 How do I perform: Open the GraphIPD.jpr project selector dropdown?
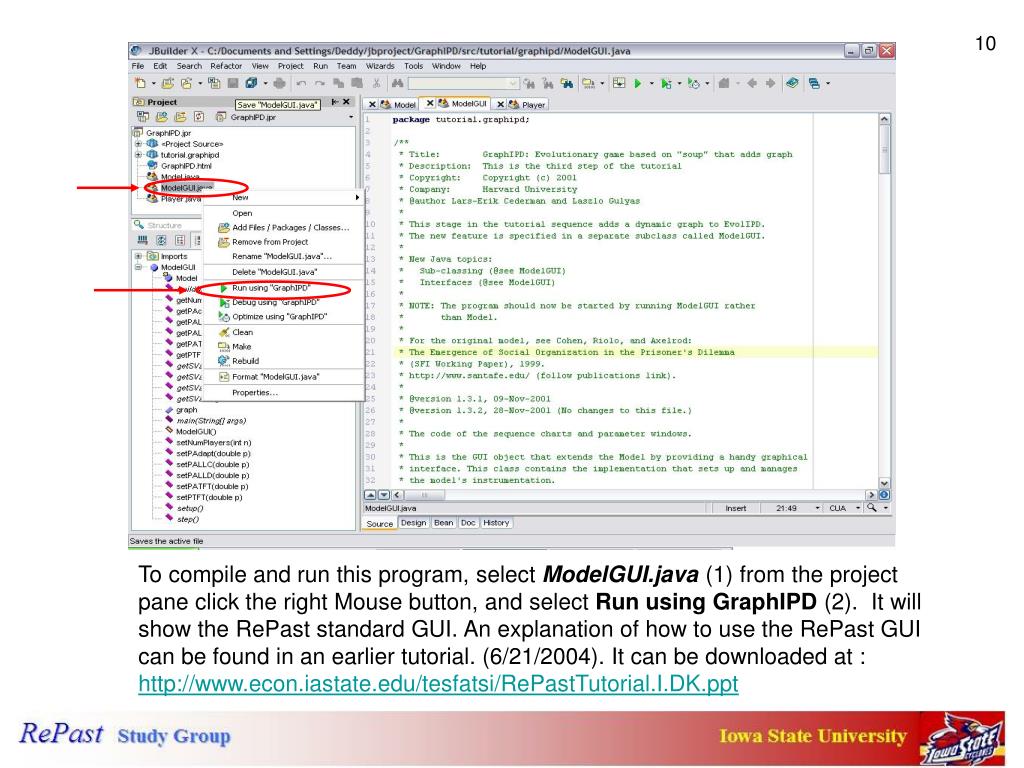coord(351,118)
